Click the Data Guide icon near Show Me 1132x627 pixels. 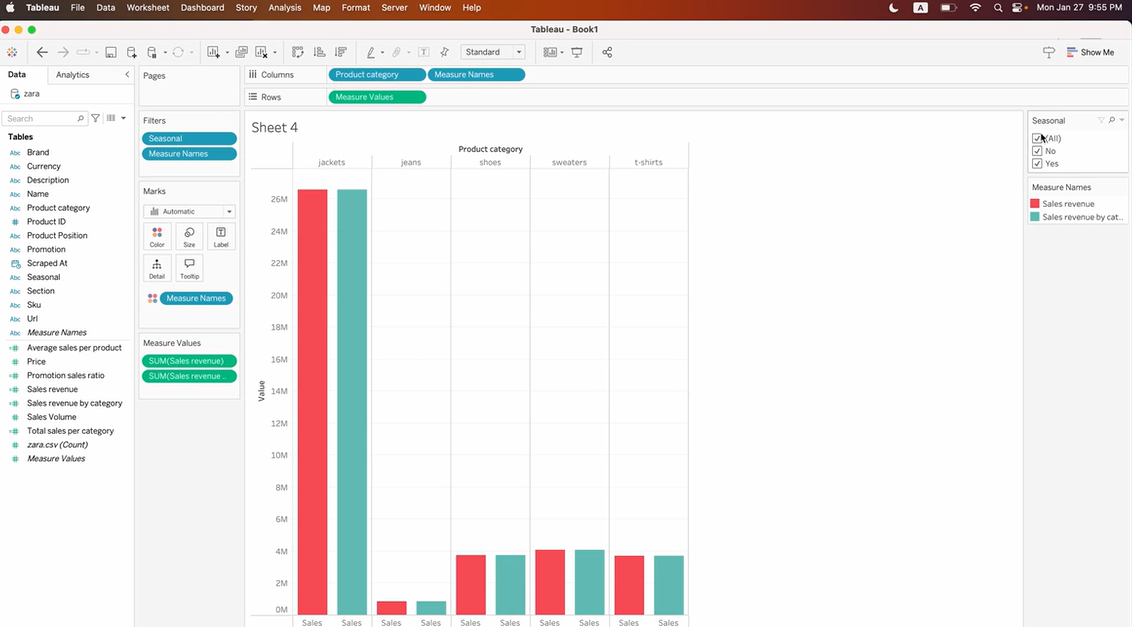pyautogui.click(x=1049, y=52)
